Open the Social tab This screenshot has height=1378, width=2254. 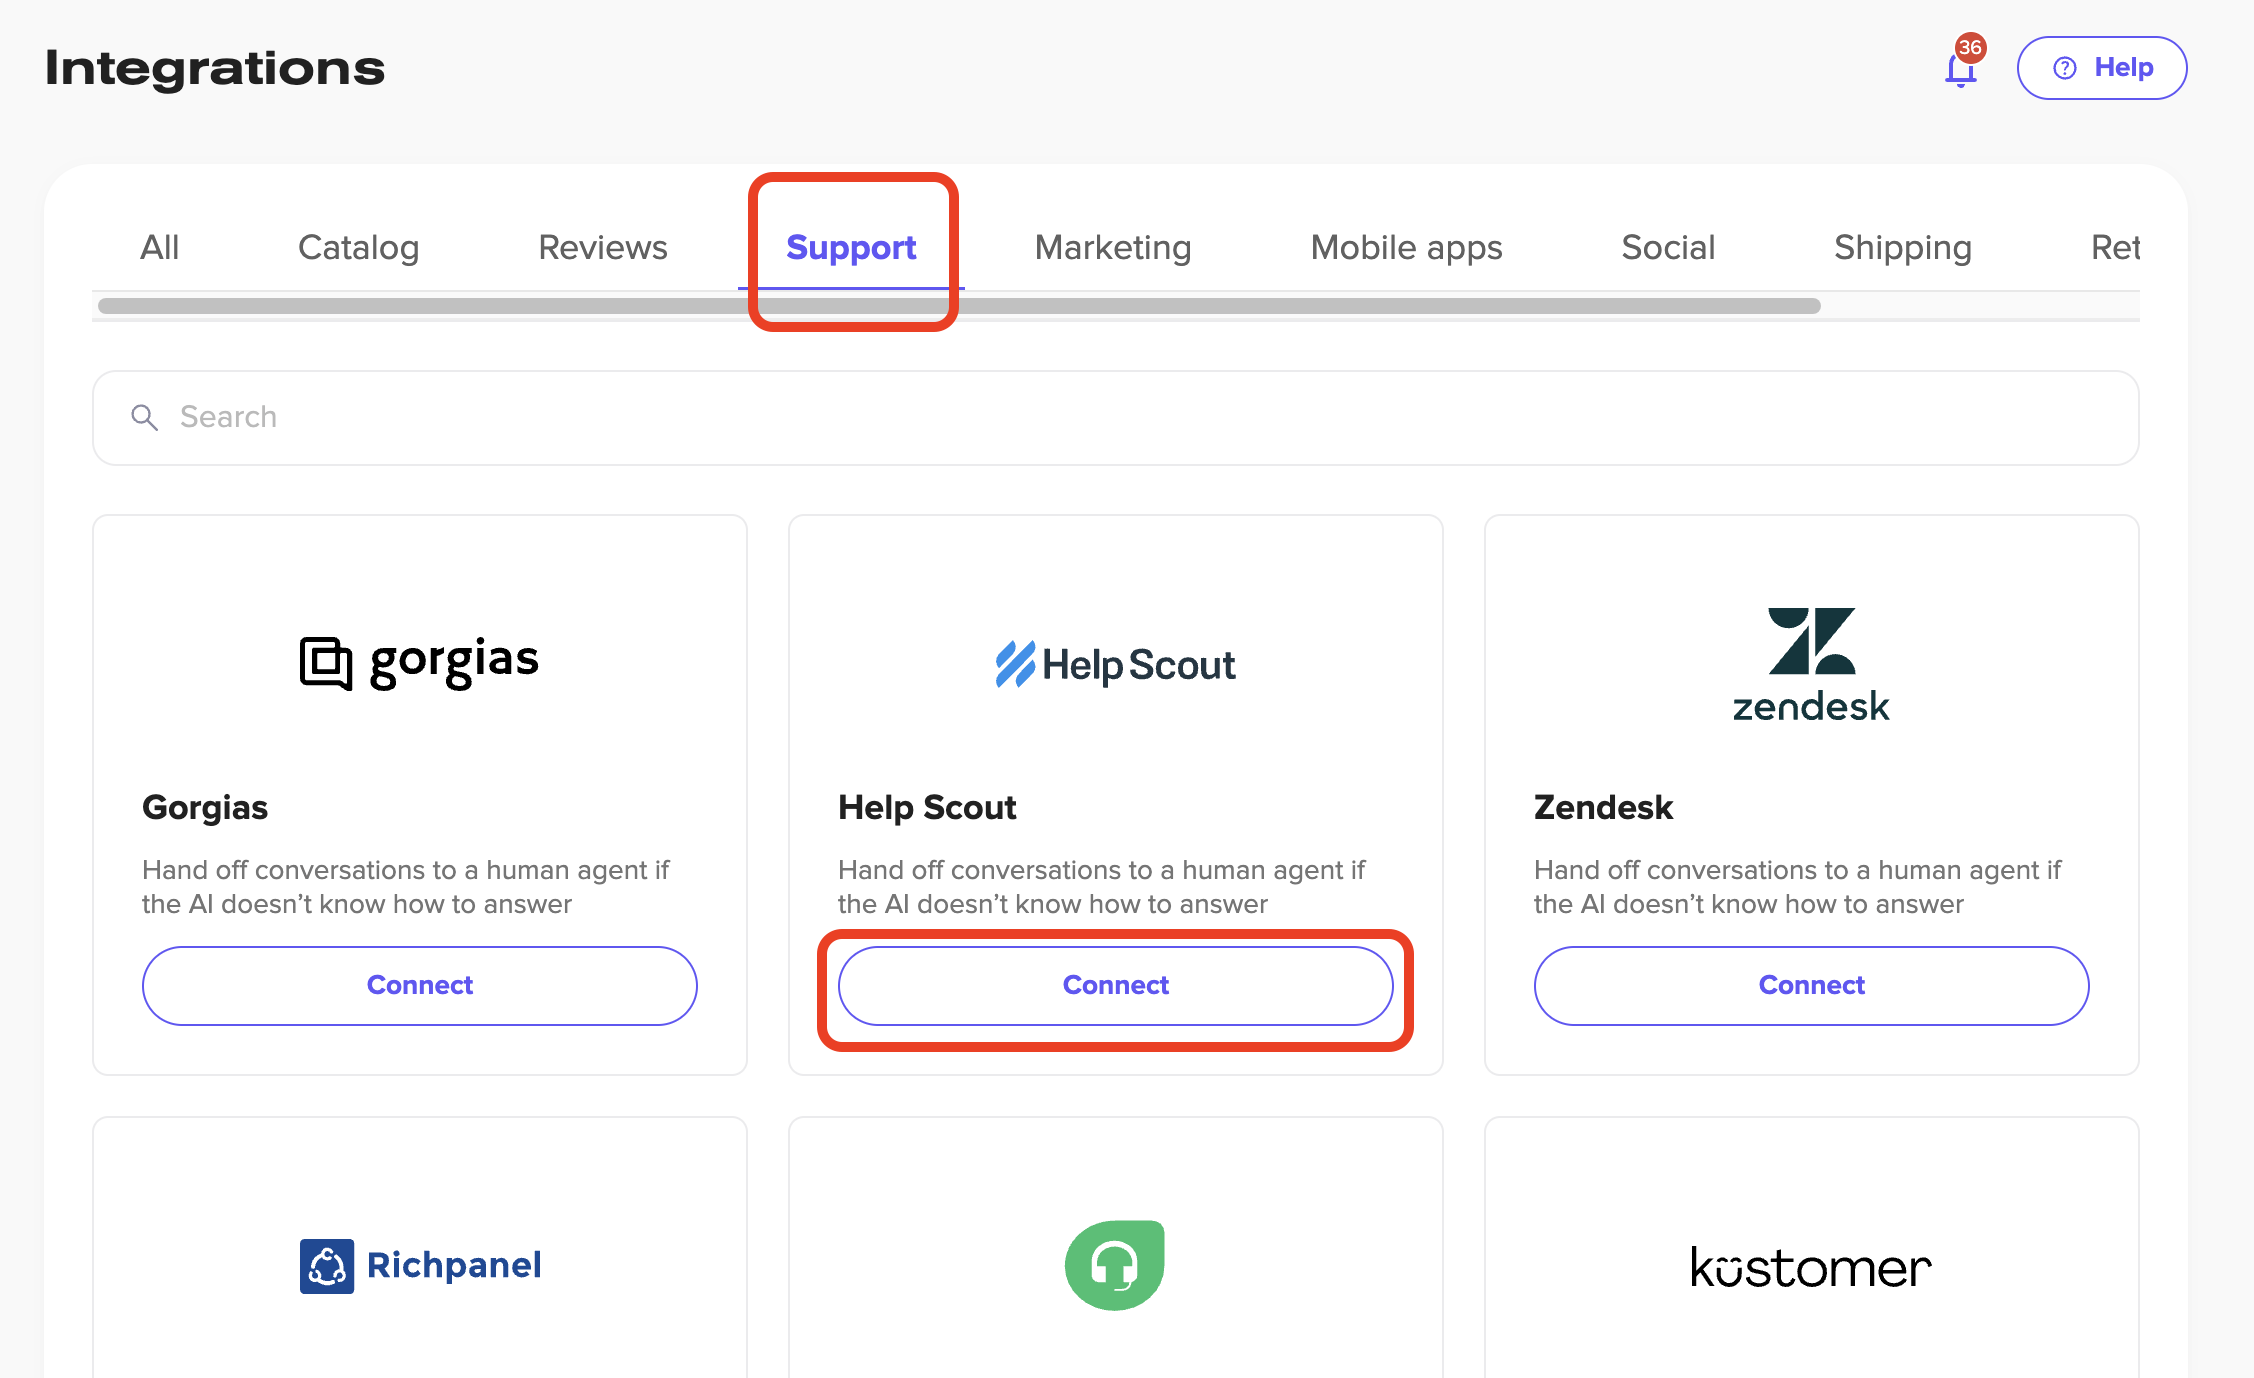pos(1668,247)
